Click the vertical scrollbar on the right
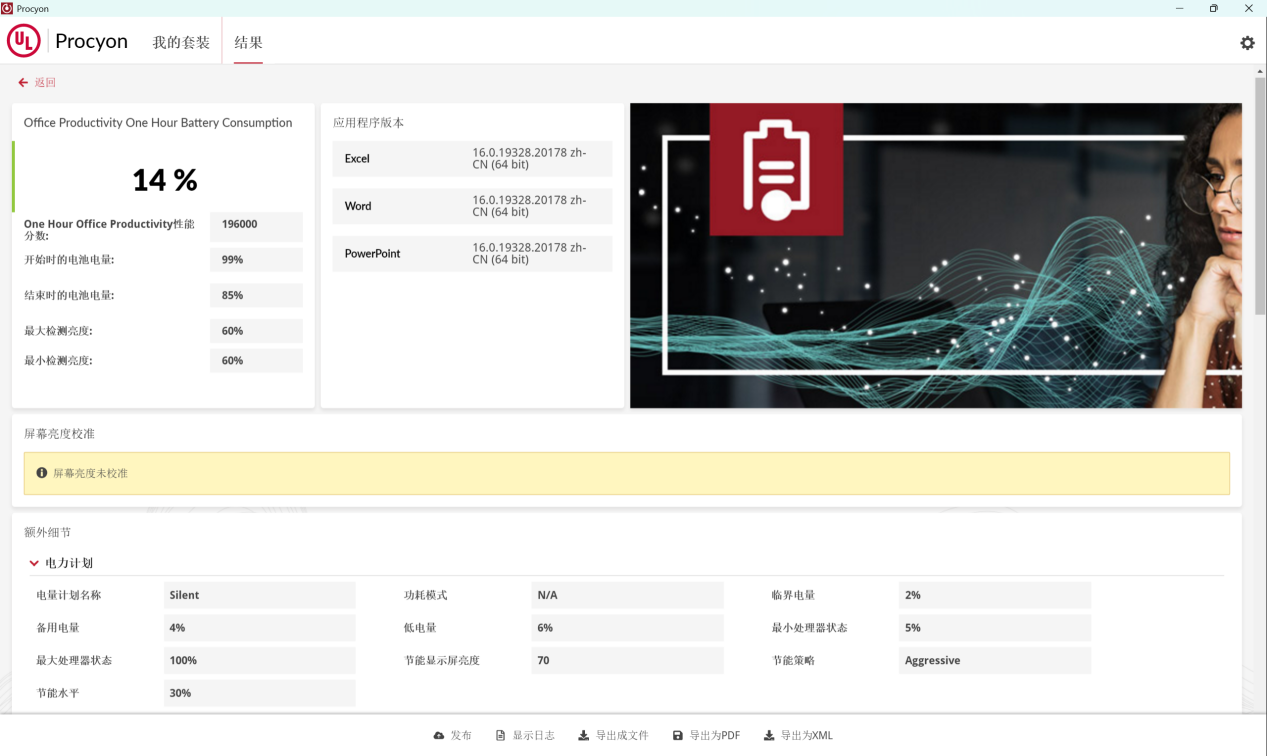Image resolution: width=1267 pixels, height=756 pixels. coord(1260,200)
